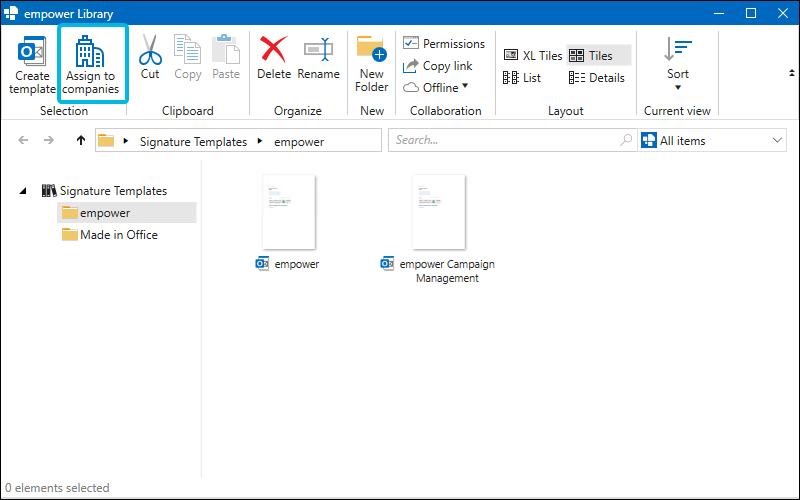
Task: Click the Copy documents icon
Action: point(187,49)
